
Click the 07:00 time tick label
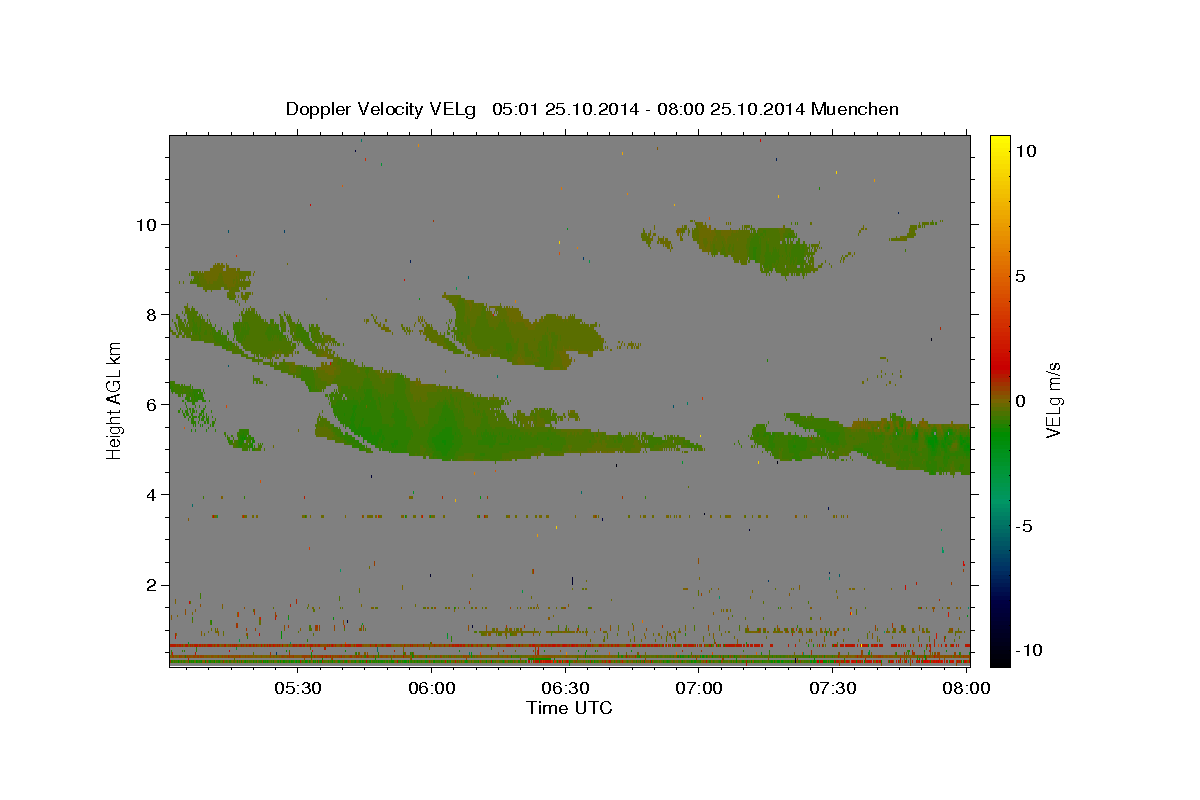click(699, 689)
